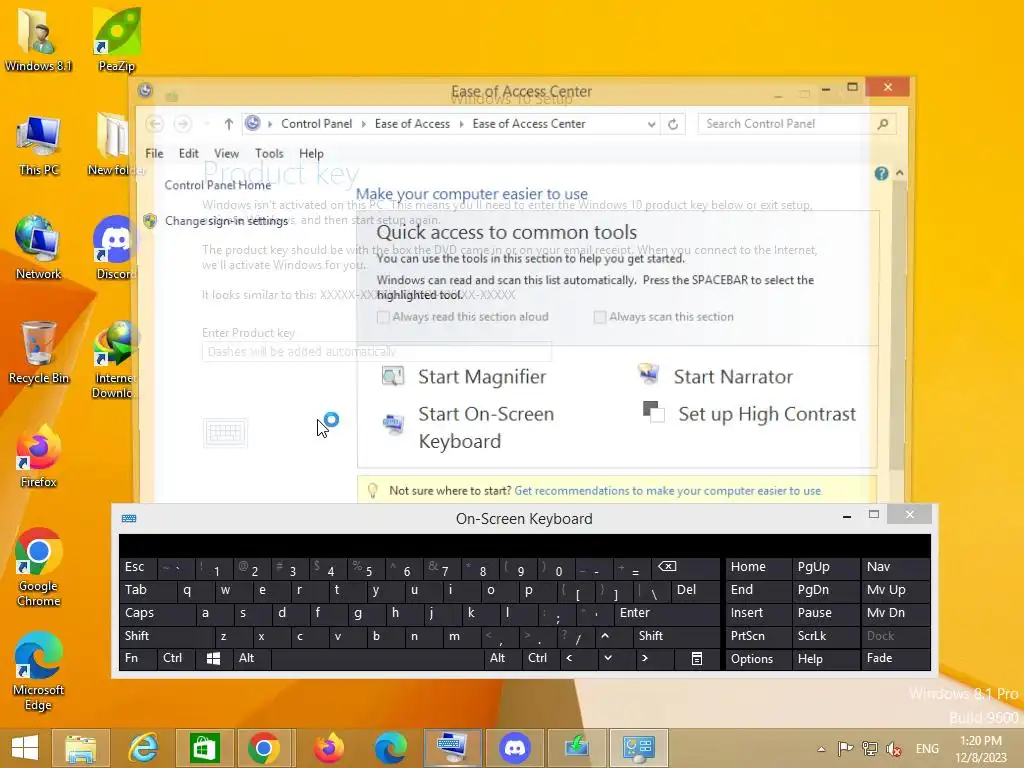Click Start Magnifier
This screenshot has height=768, width=1024.
(x=464, y=377)
